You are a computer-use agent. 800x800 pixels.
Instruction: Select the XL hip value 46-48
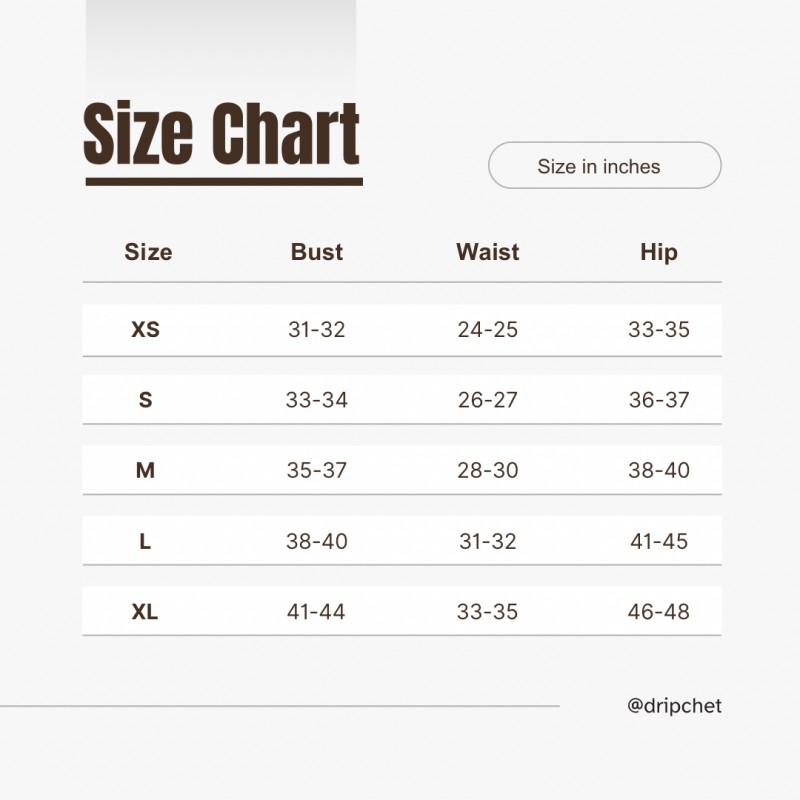point(659,611)
